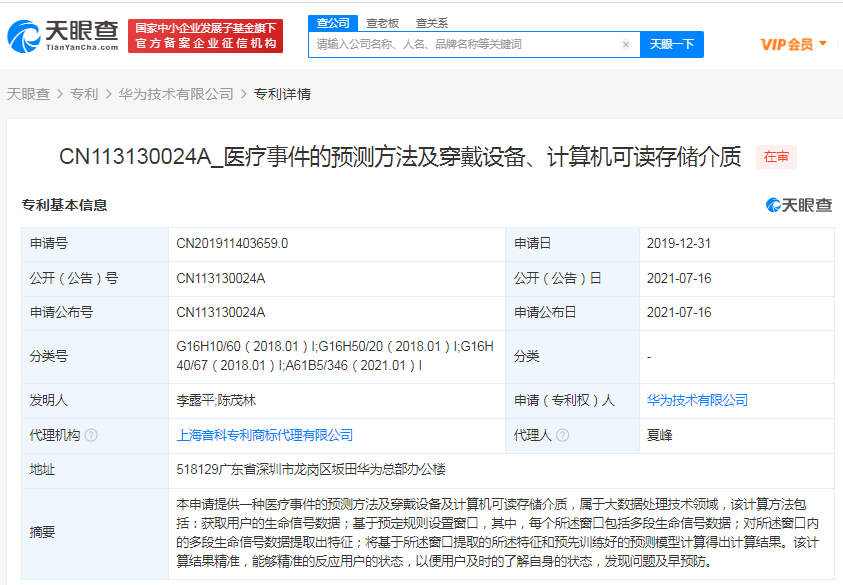This screenshot has height=585, width=843.
Task: Select application number CN201911403659.0
Action: [232, 244]
